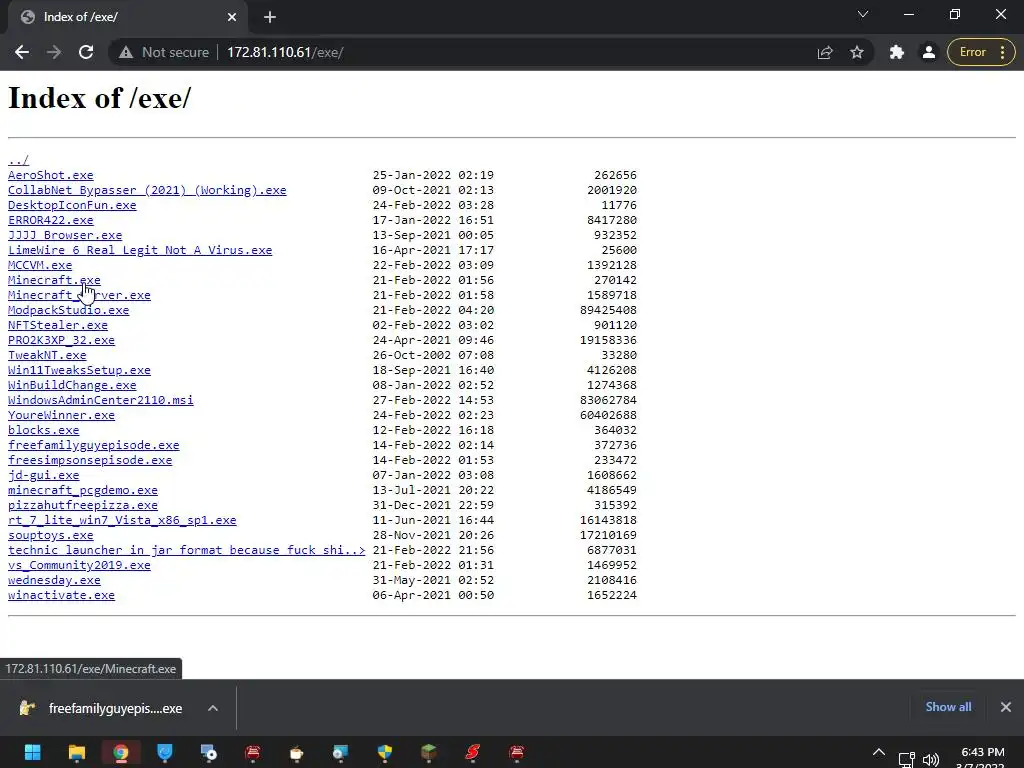
Task: Click the share page icon in address bar
Action: click(x=825, y=52)
